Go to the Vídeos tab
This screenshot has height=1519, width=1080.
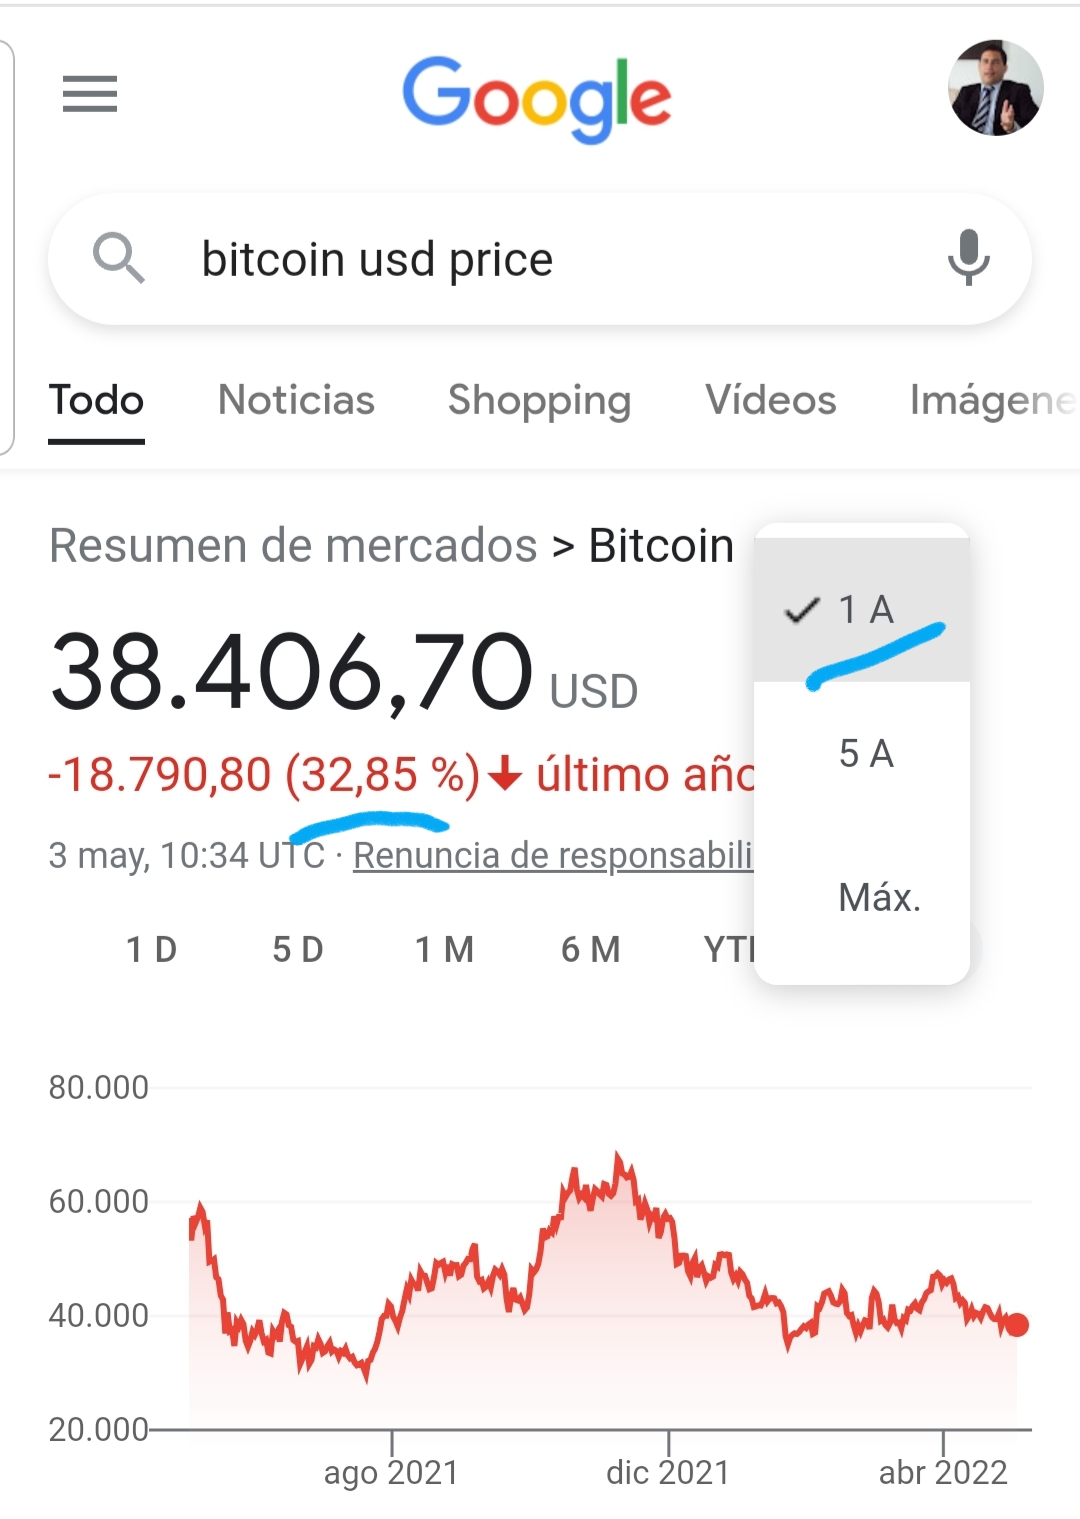tap(770, 400)
